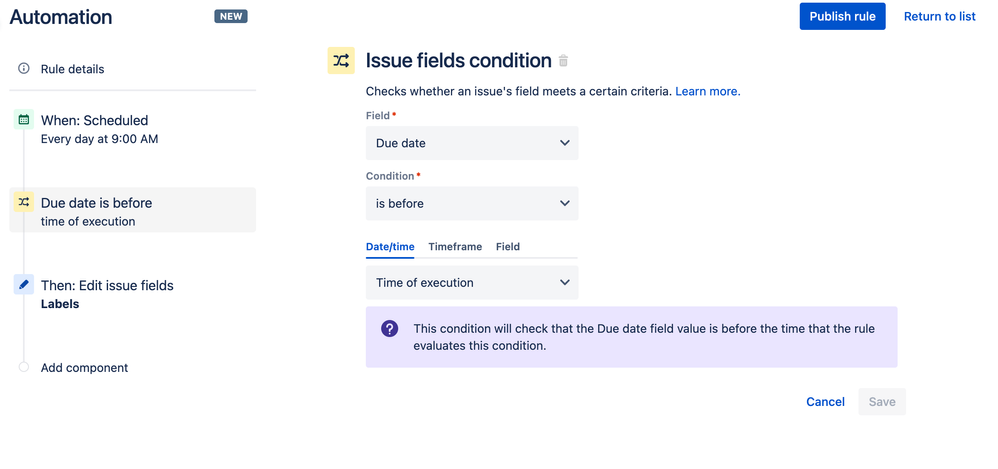The height and width of the screenshot is (469, 998).
Task: Cancel the condition changes
Action: click(825, 402)
